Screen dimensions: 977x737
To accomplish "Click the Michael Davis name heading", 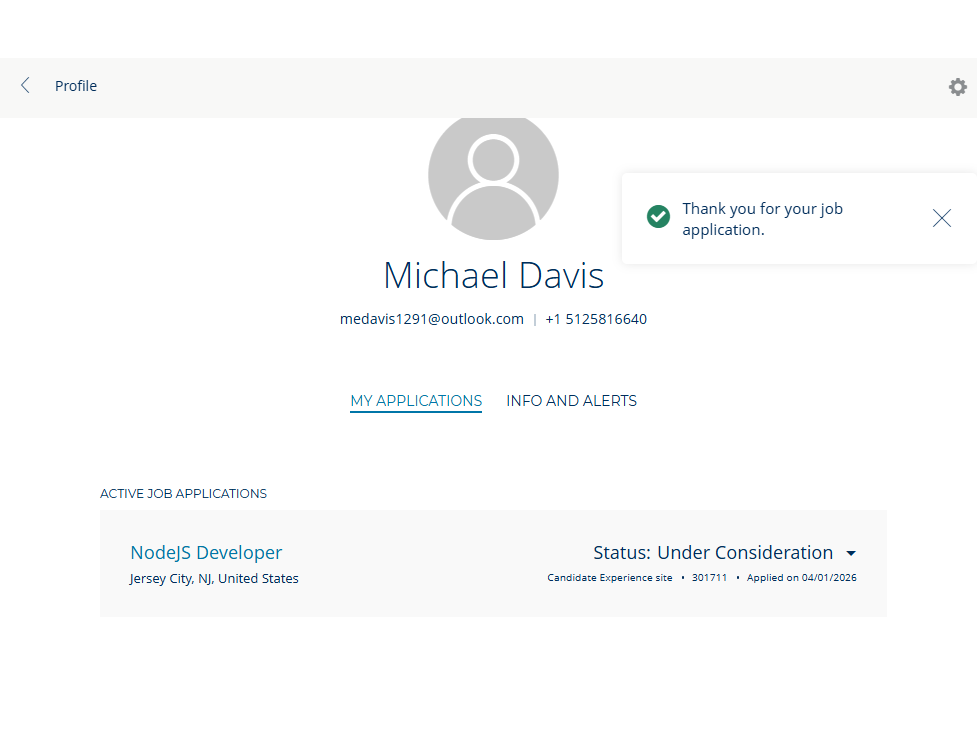I will click(493, 275).
